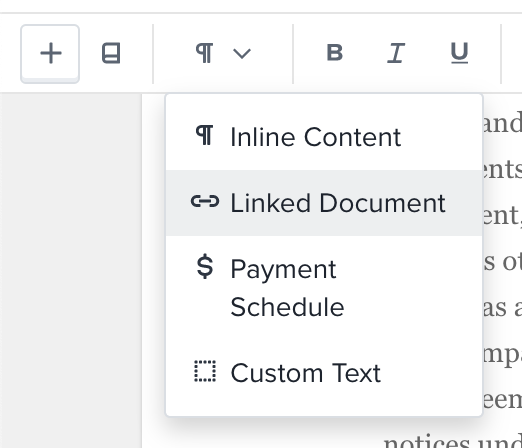Click the chain link icon in menu
Image resolution: width=522 pixels, height=448 pixels.
205,201
